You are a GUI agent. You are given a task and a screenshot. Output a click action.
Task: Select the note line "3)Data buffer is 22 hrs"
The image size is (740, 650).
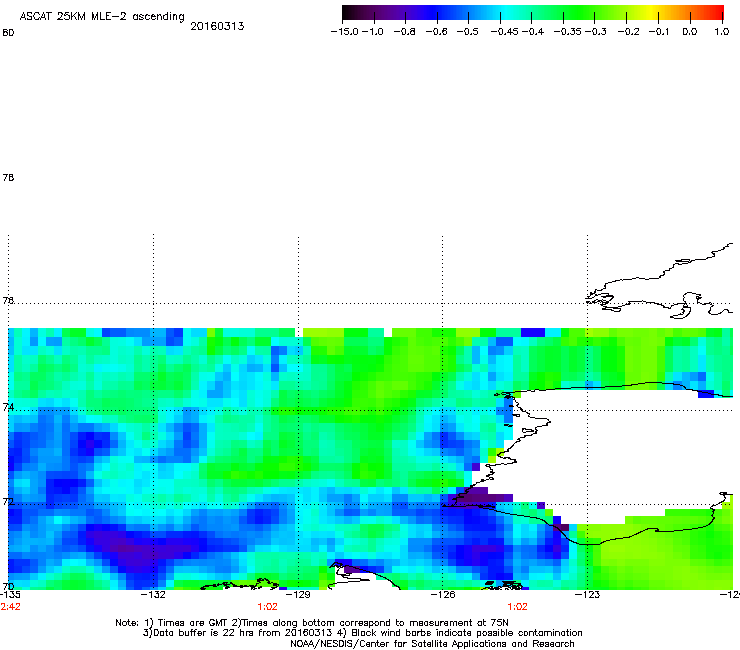pos(362,633)
